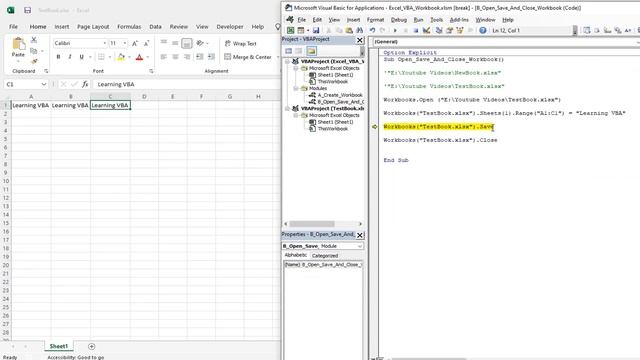The width and height of the screenshot is (640, 360).
Task: Toggle Align Right in Excel
Action: (187, 57)
